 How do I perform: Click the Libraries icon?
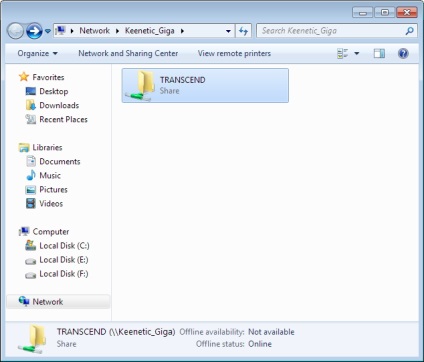click(x=24, y=147)
